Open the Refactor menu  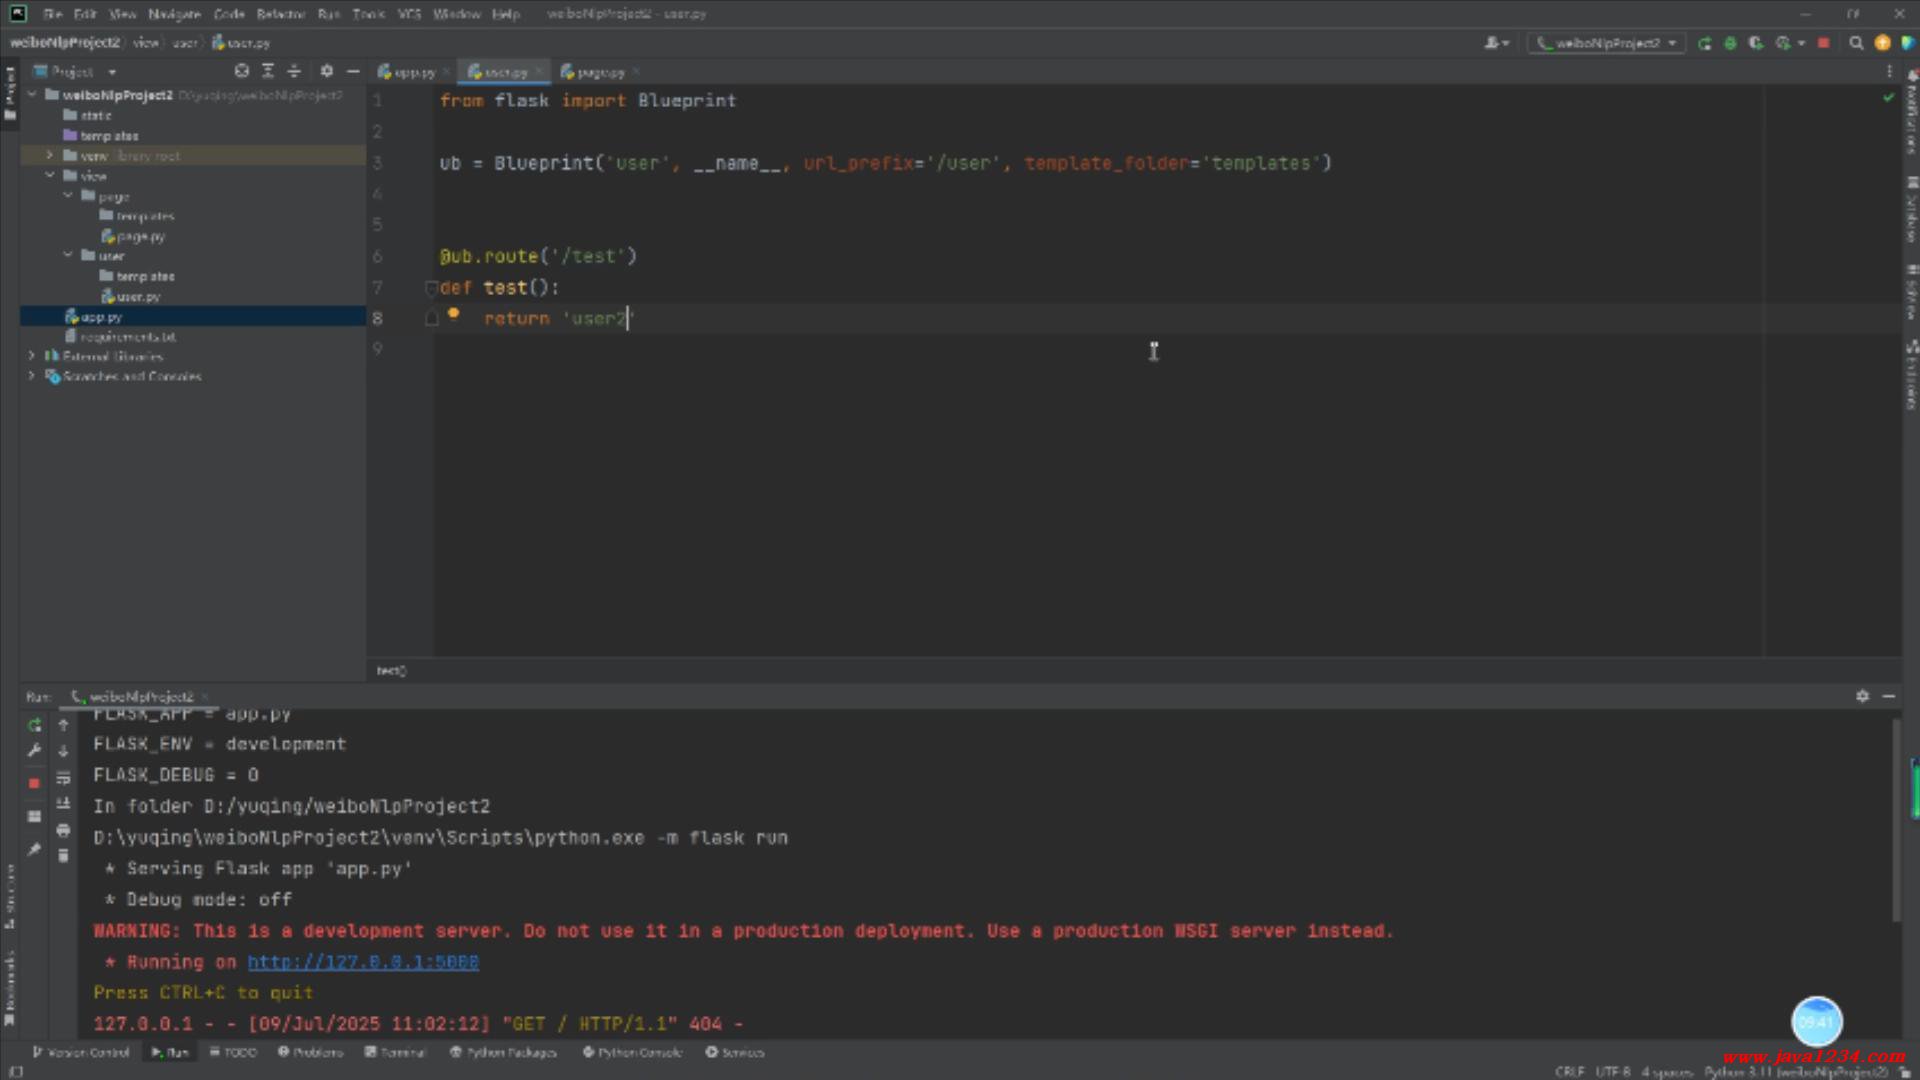coord(280,14)
